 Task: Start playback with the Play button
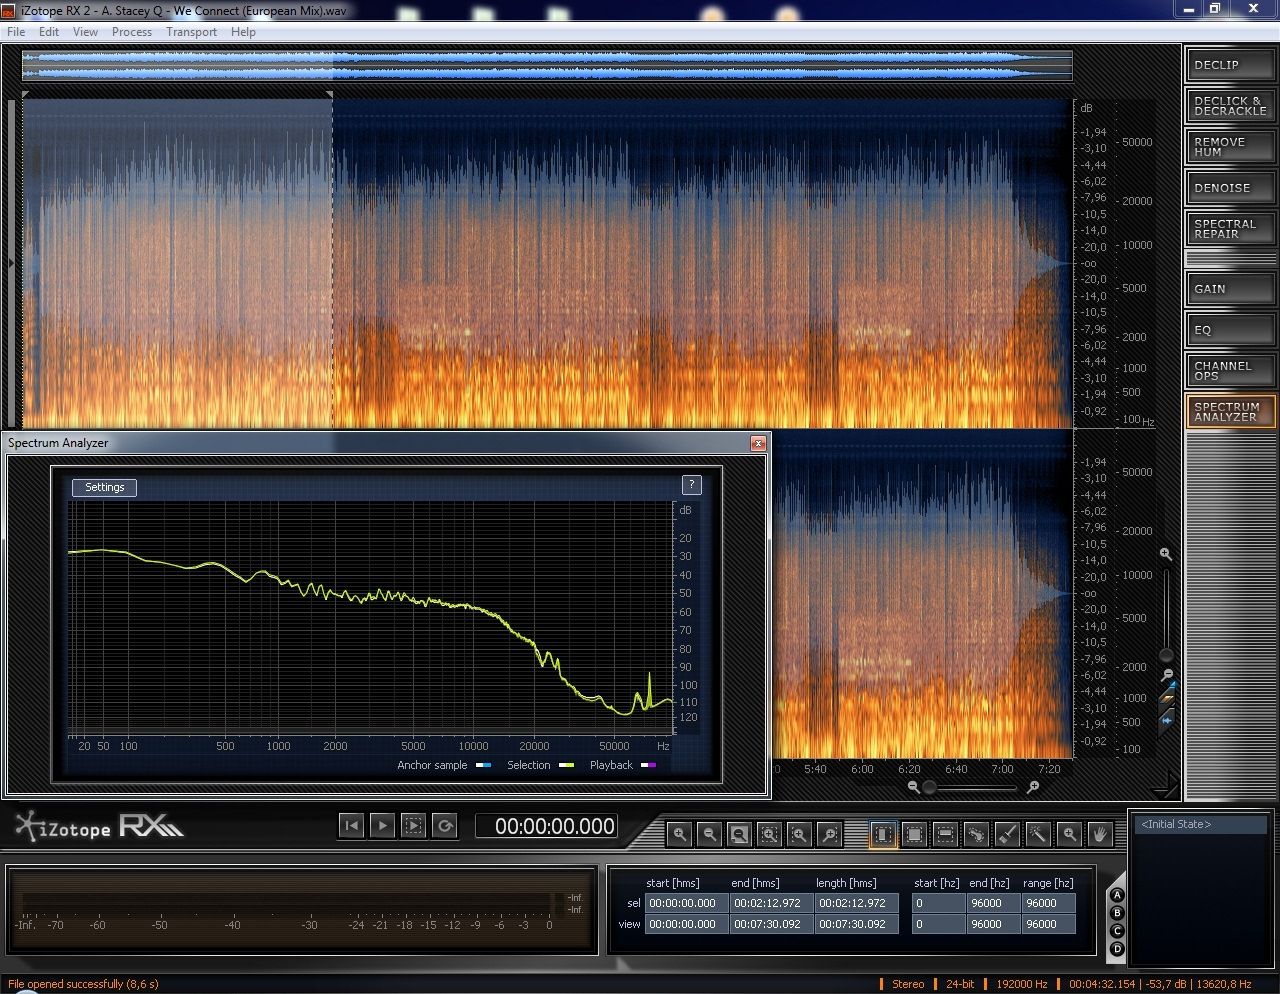tap(382, 825)
